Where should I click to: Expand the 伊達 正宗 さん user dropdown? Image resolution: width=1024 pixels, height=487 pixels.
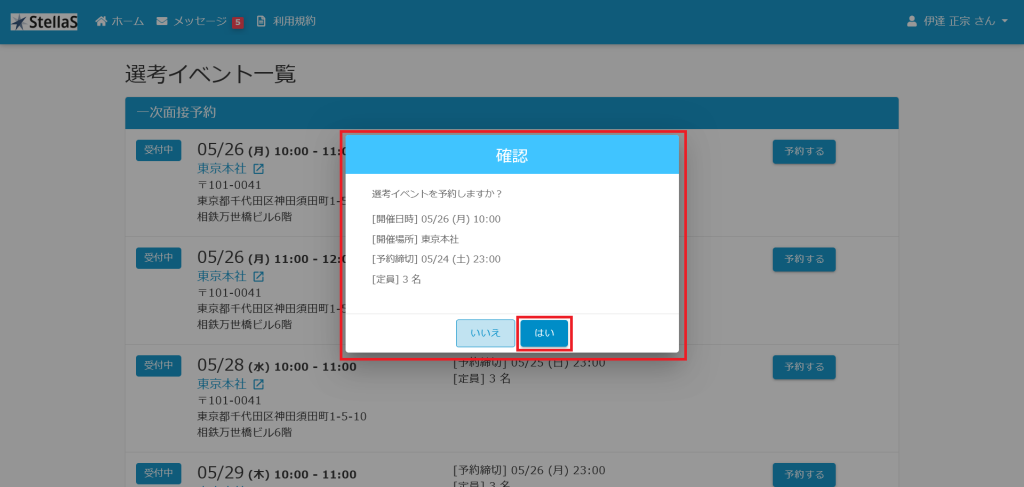(957, 21)
